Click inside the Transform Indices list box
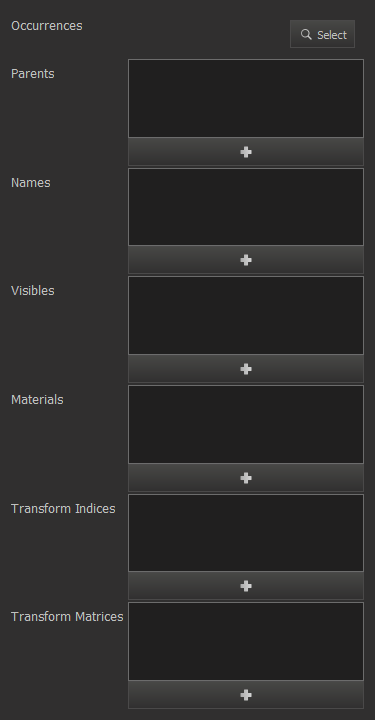Viewport: 375px width, 720px height. point(246,533)
